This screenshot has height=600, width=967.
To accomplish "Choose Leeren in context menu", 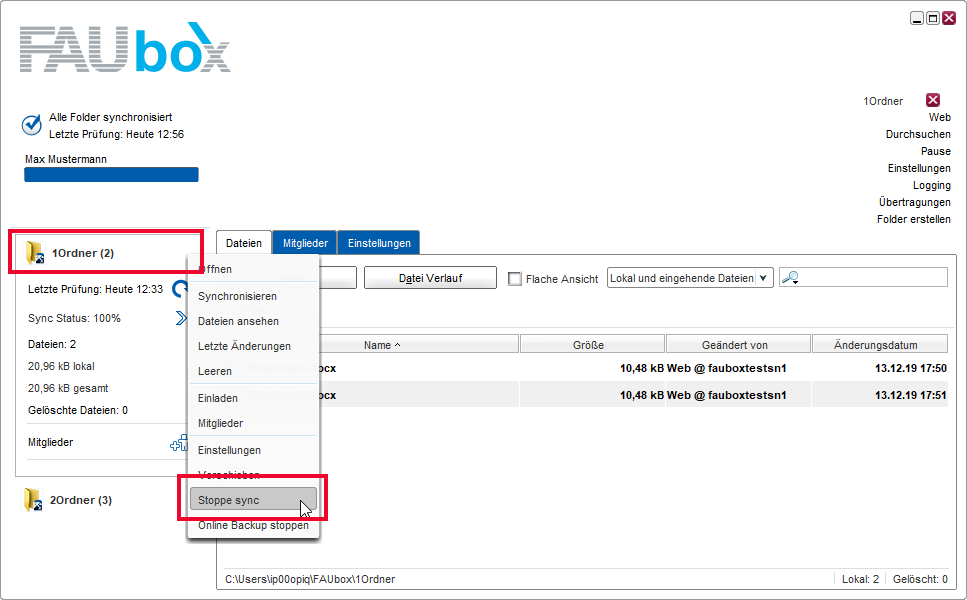I will (x=215, y=371).
